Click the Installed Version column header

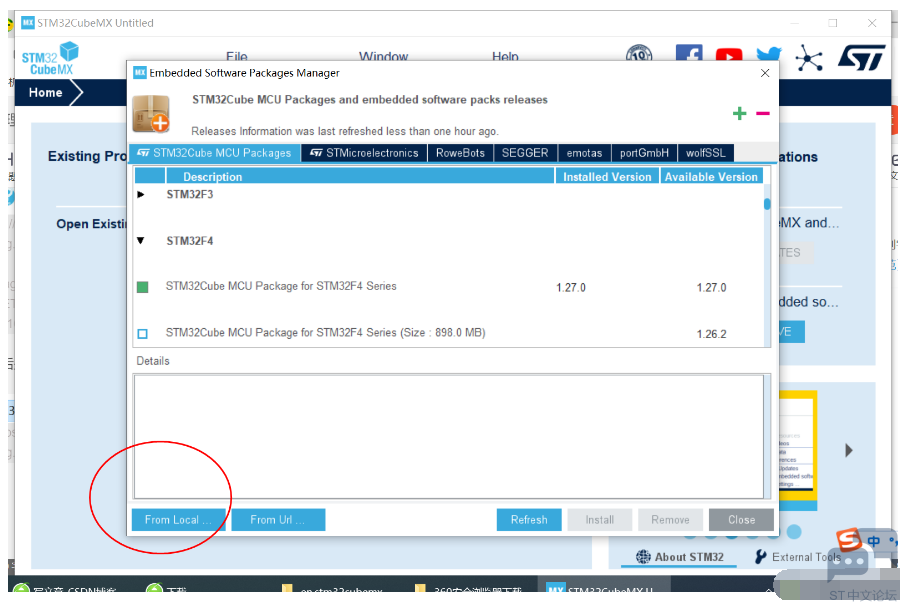[607, 176]
